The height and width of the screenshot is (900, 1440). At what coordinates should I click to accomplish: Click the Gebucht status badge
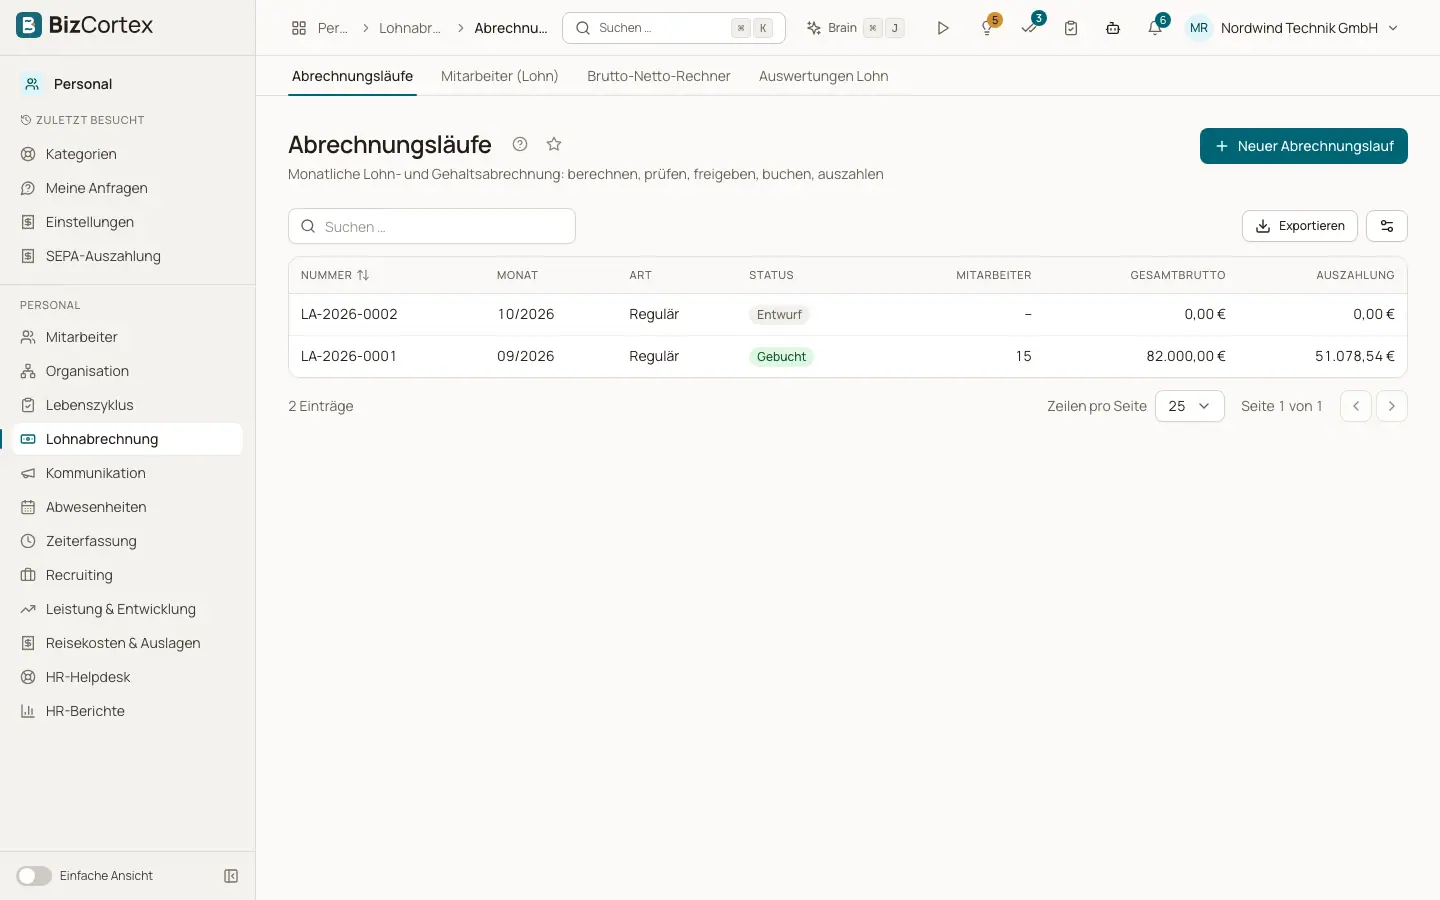tap(781, 357)
